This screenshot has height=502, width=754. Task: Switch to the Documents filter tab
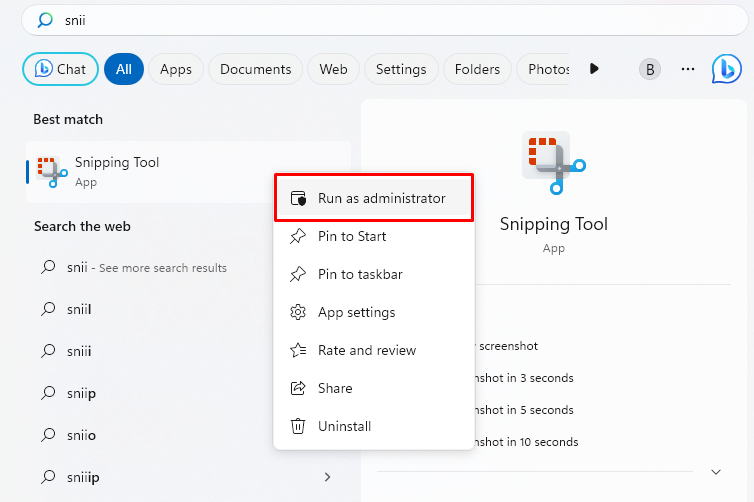[x=255, y=69]
